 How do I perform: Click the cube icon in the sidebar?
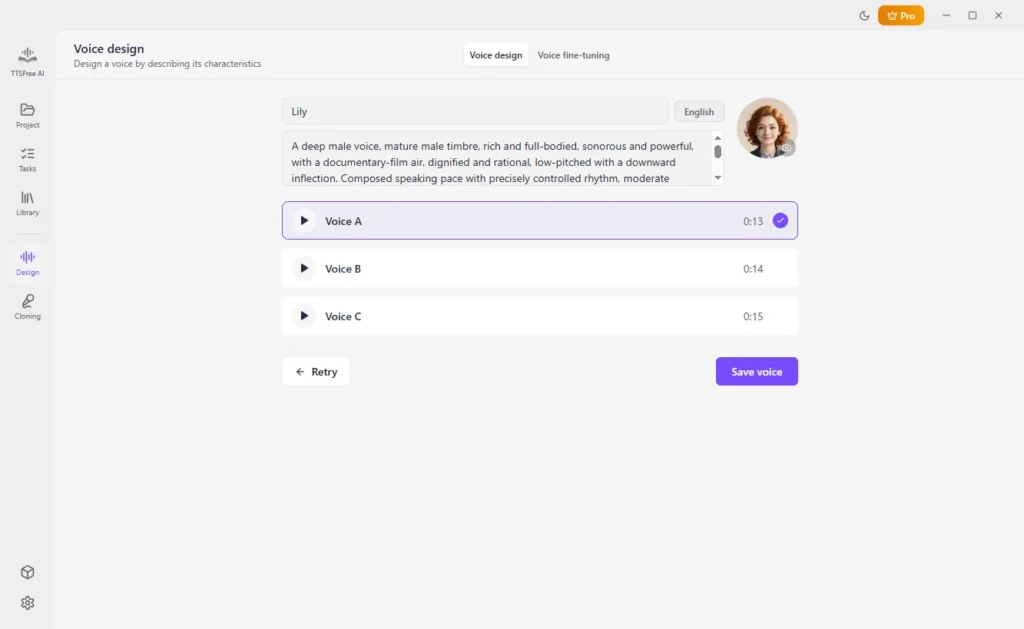[27, 572]
